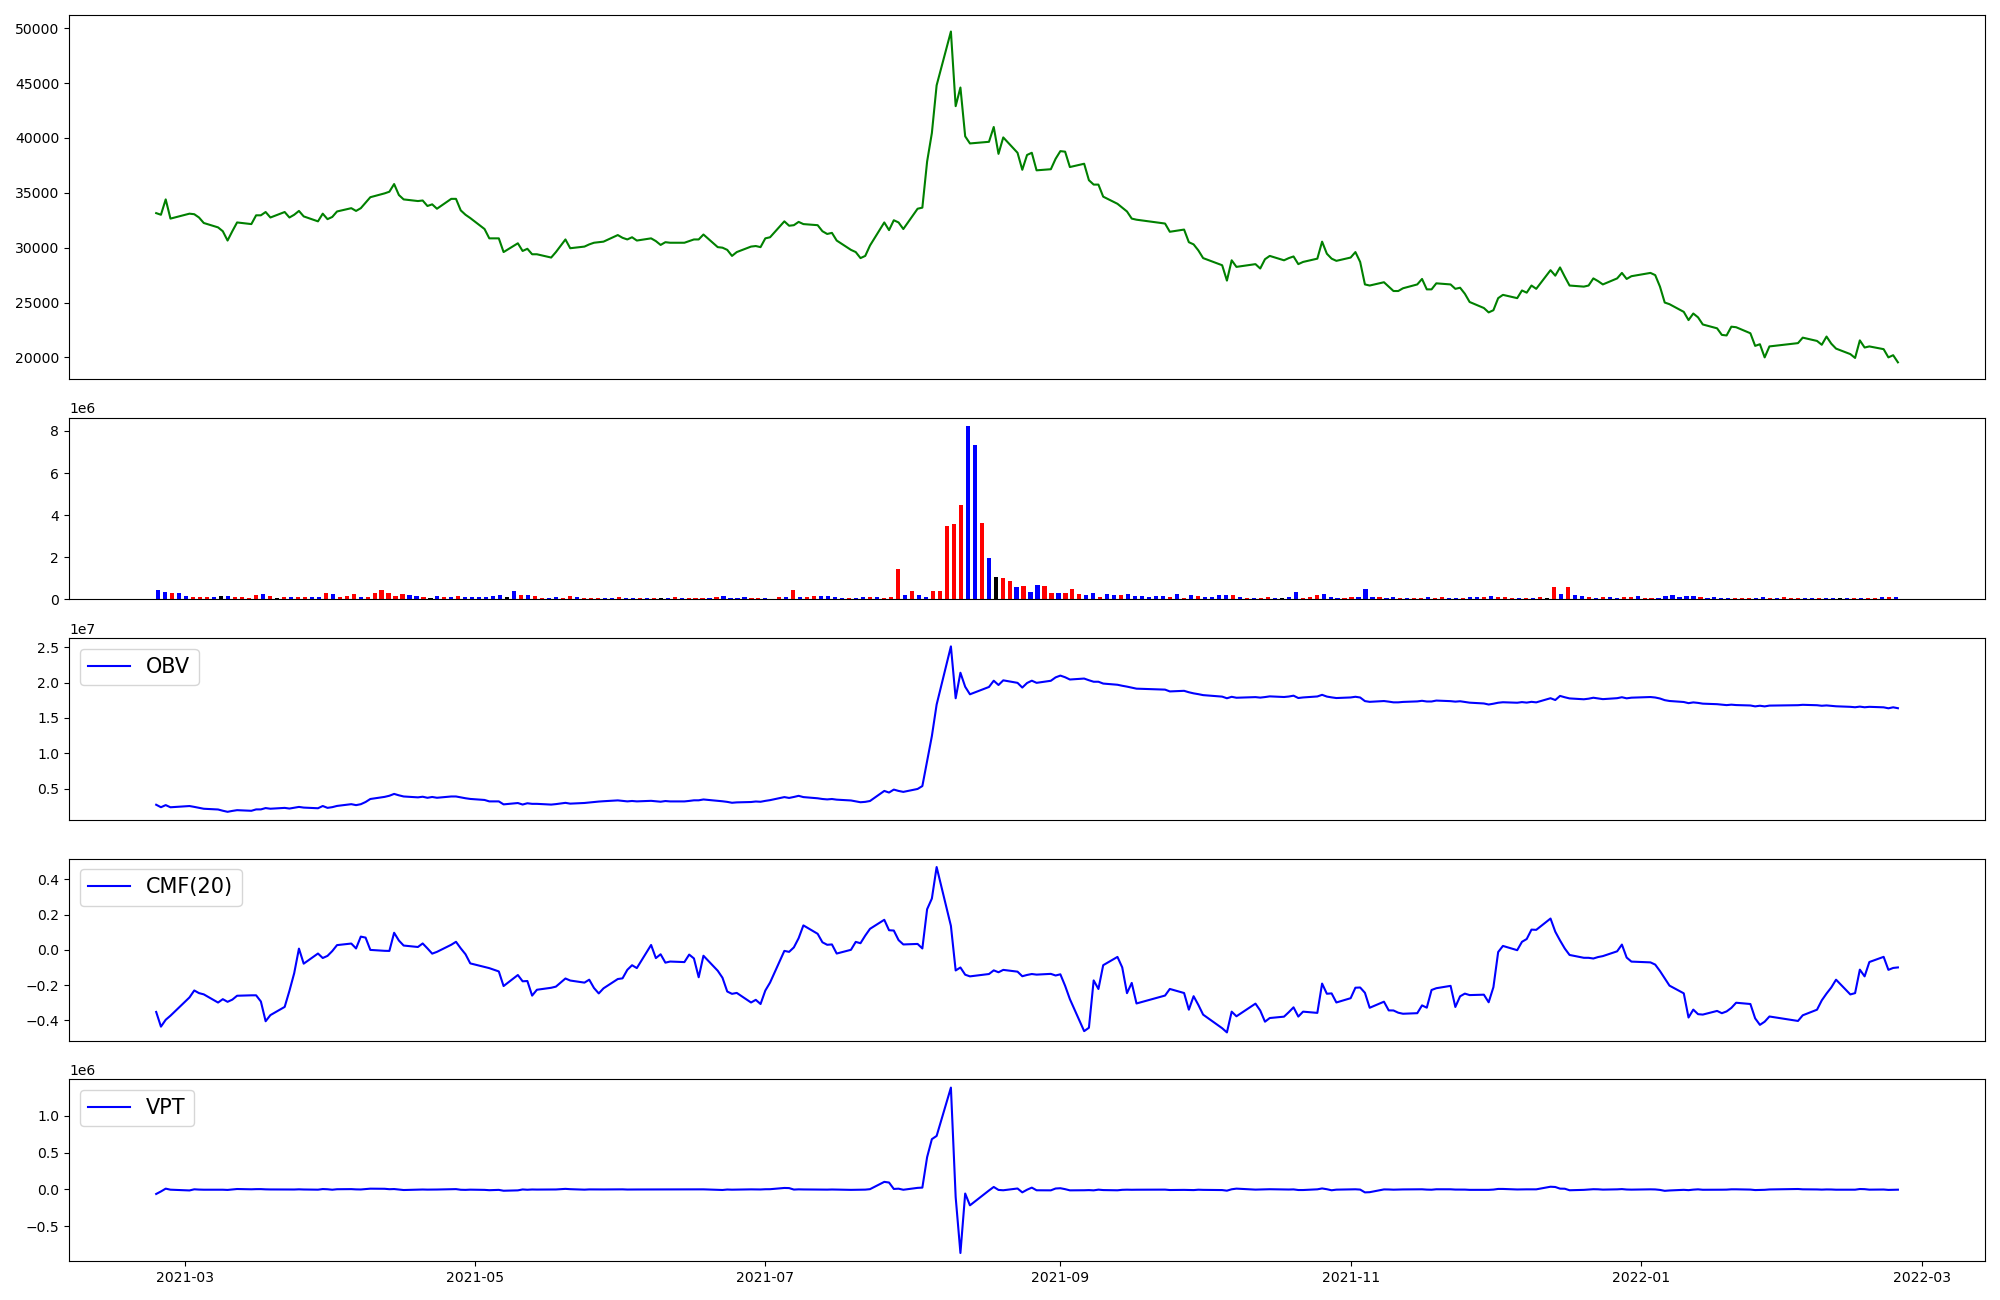This screenshot has width=2000, height=1300.
Task: Click the 2021-11 date tick label
Action: click(1351, 1277)
